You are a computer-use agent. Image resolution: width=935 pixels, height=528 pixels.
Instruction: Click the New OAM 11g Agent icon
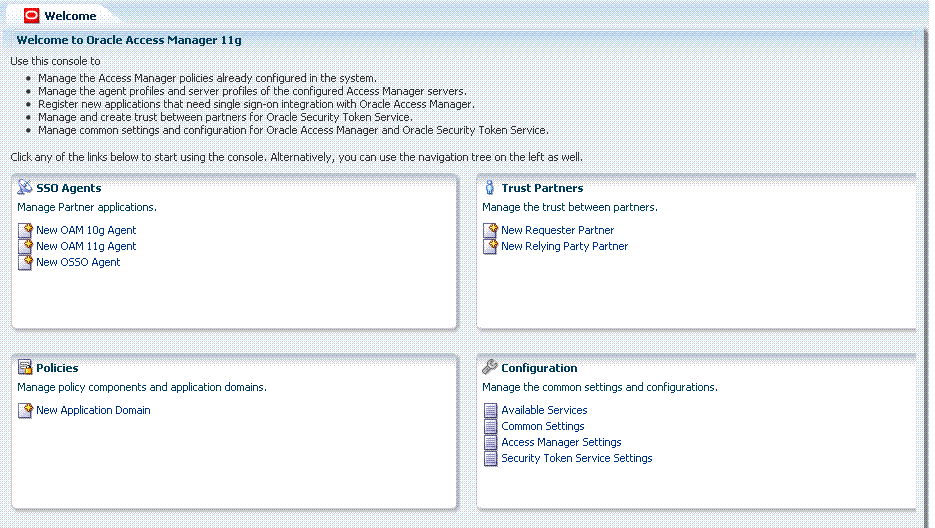click(x=25, y=246)
